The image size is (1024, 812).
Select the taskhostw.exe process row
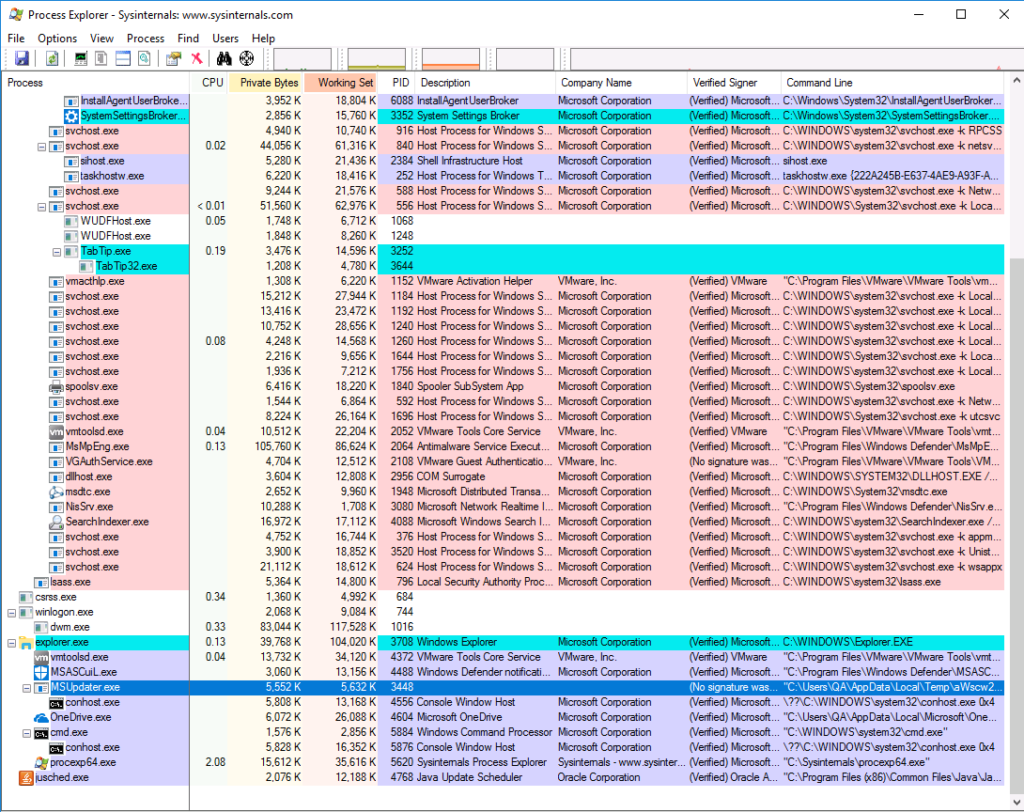503,176
